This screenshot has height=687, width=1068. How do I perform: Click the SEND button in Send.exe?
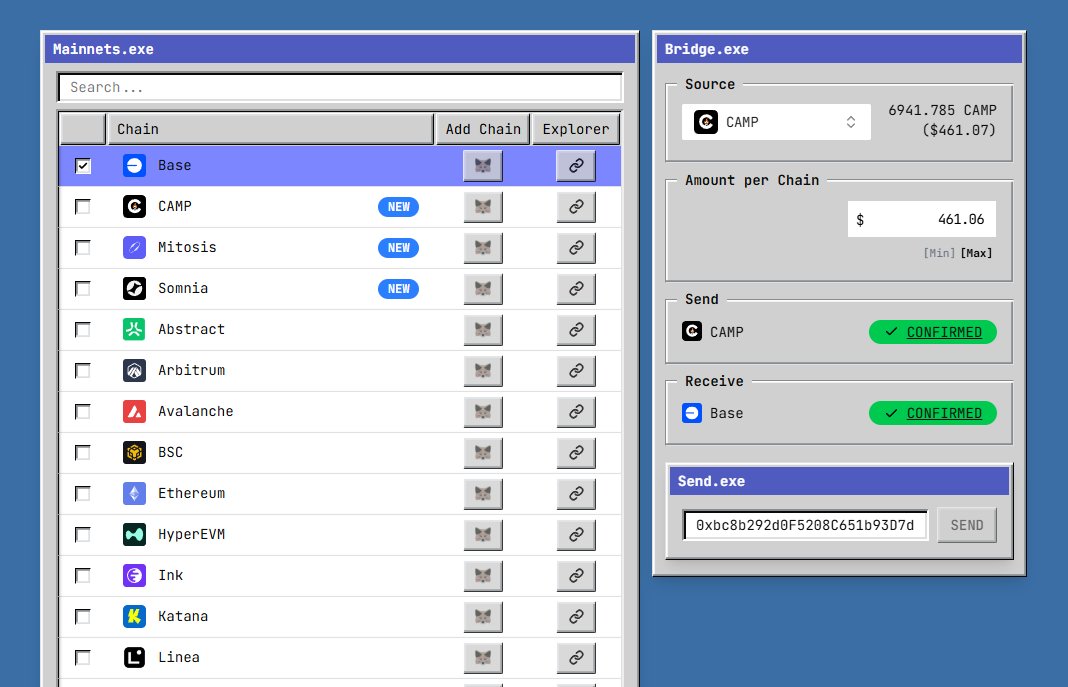tap(967, 525)
